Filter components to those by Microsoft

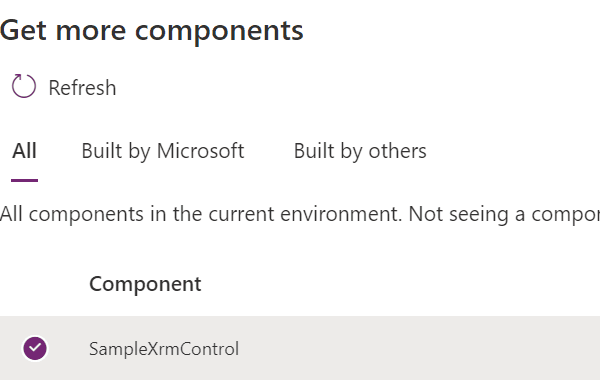[163, 151]
